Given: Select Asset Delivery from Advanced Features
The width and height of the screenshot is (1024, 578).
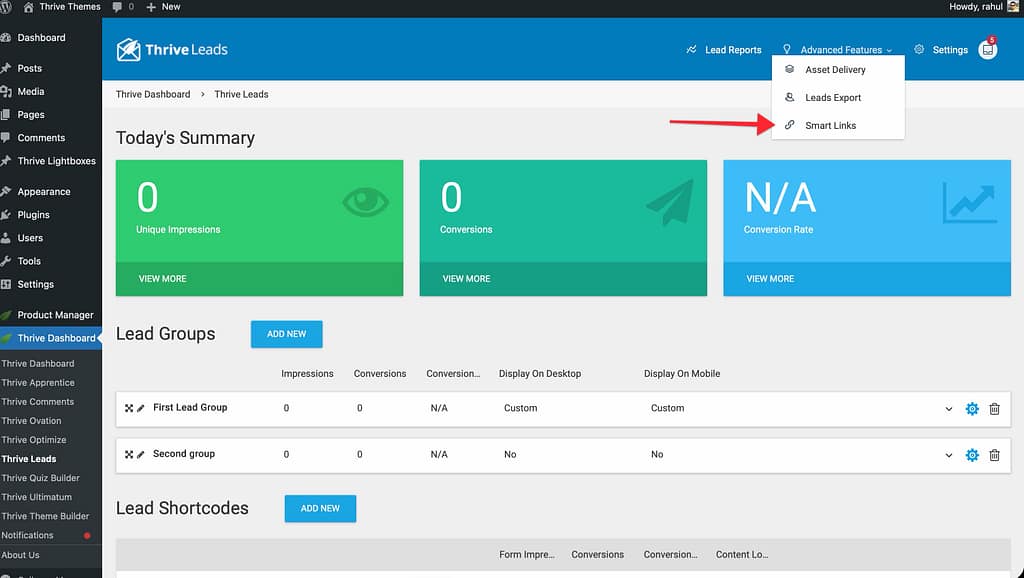Looking at the screenshot, I should [x=835, y=70].
